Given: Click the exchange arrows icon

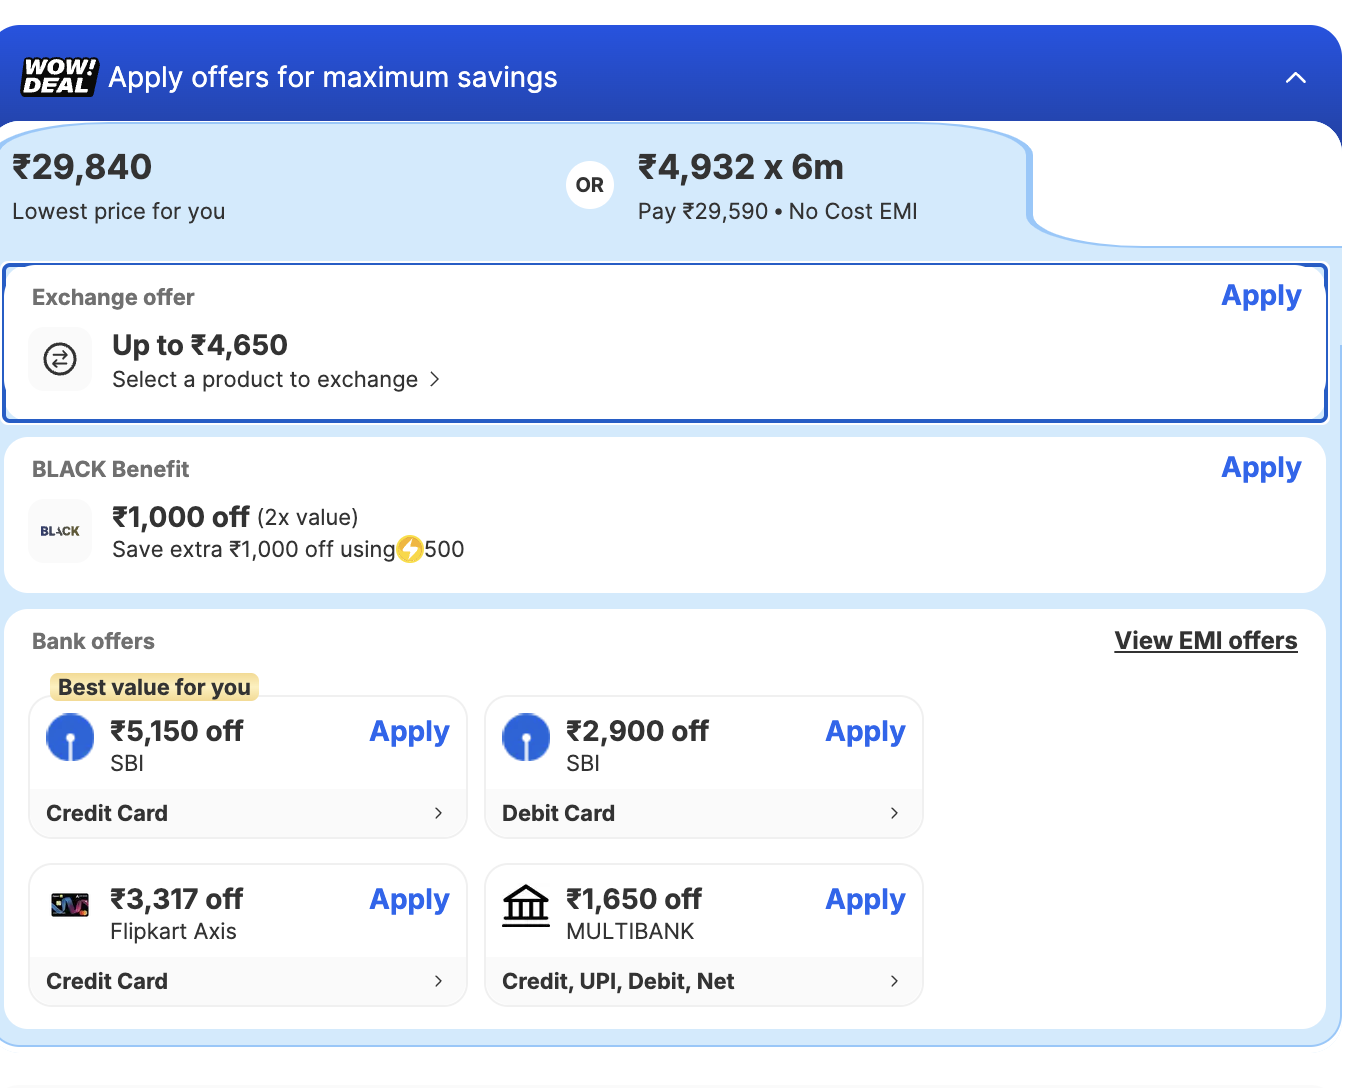Looking at the screenshot, I should coord(60,359).
